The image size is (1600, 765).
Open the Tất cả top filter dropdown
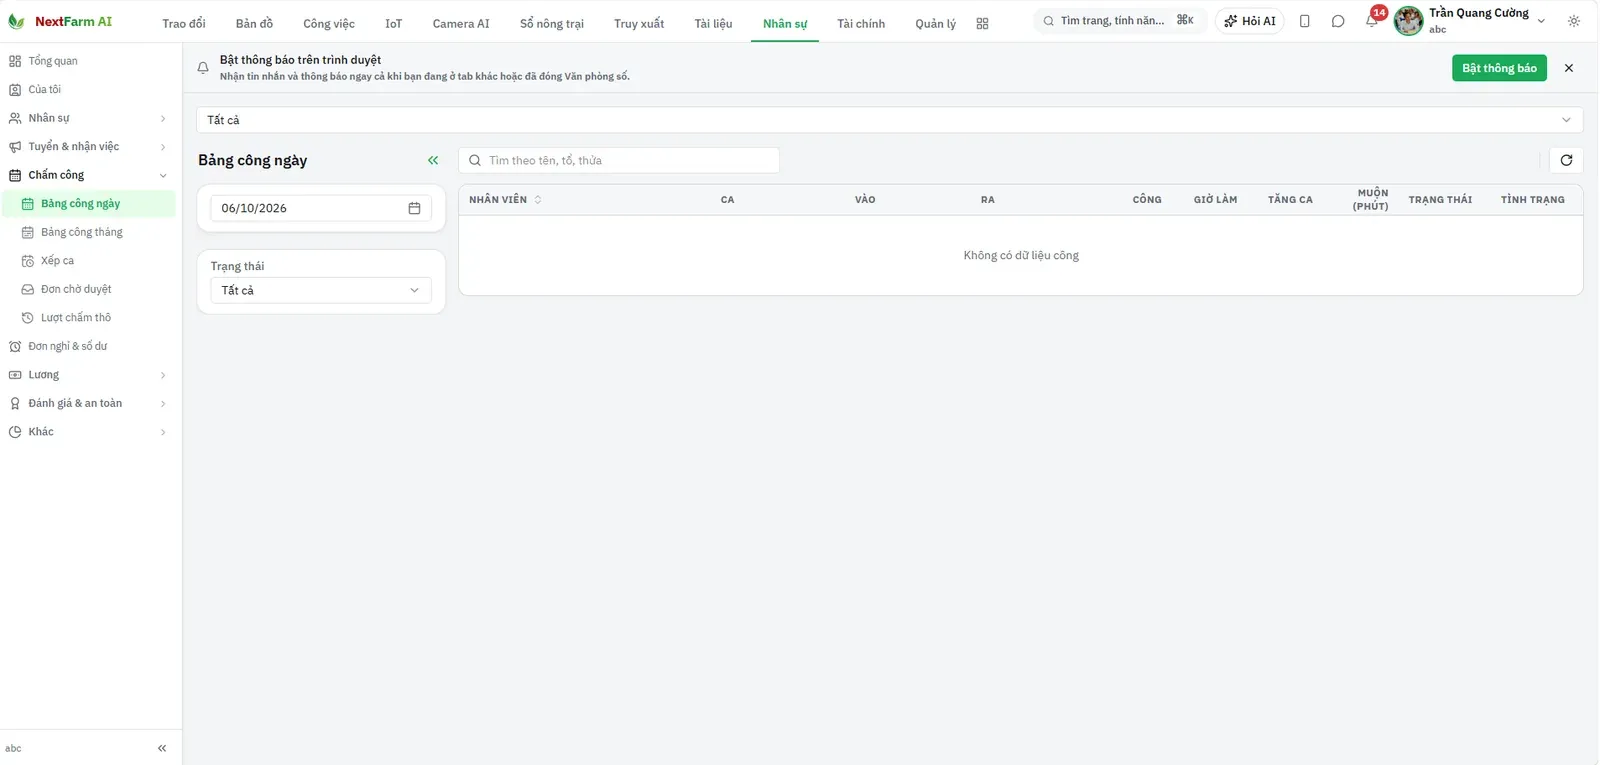pos(889,120)
